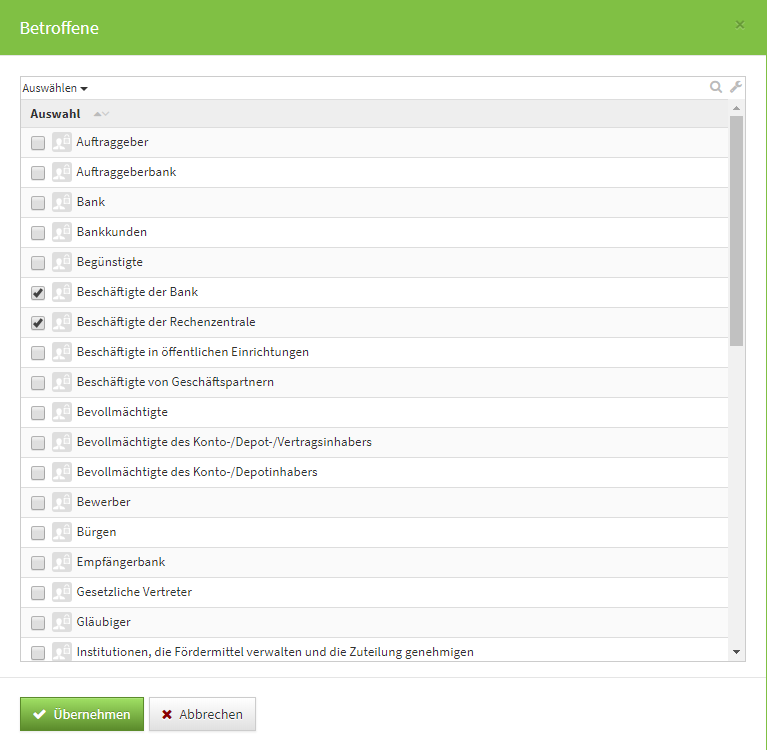767x750 pixels.
Task: Select the Bevollmächtigte row label
Action: [122, 412]
